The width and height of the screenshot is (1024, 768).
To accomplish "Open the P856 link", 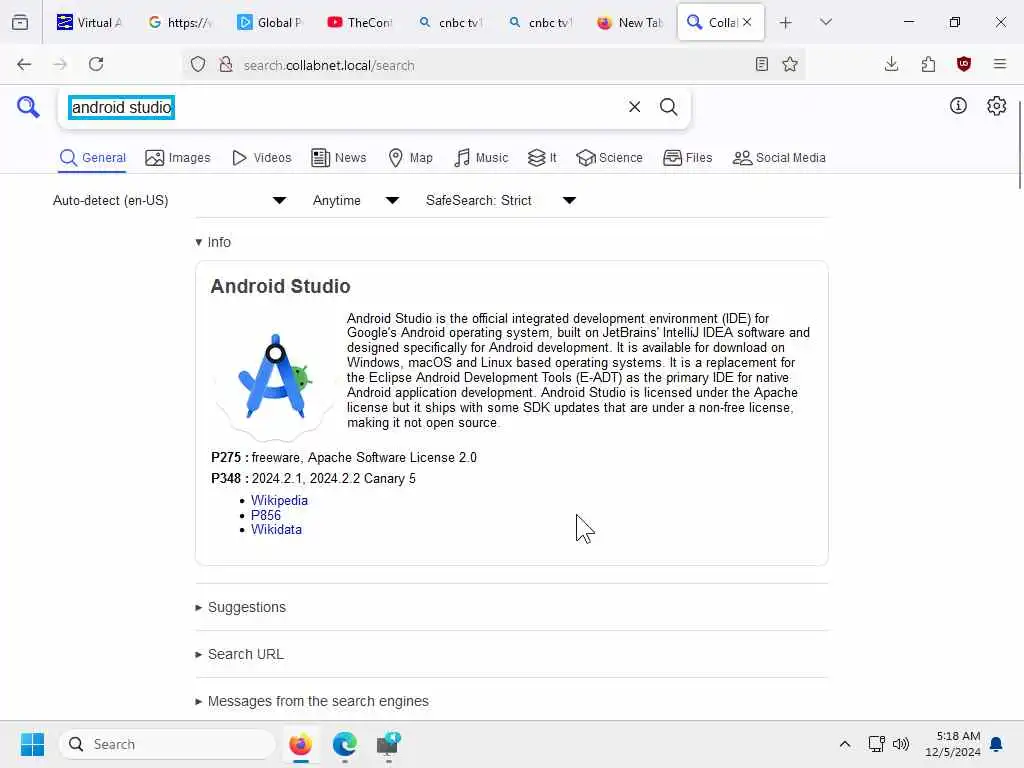I will [266, 515].
